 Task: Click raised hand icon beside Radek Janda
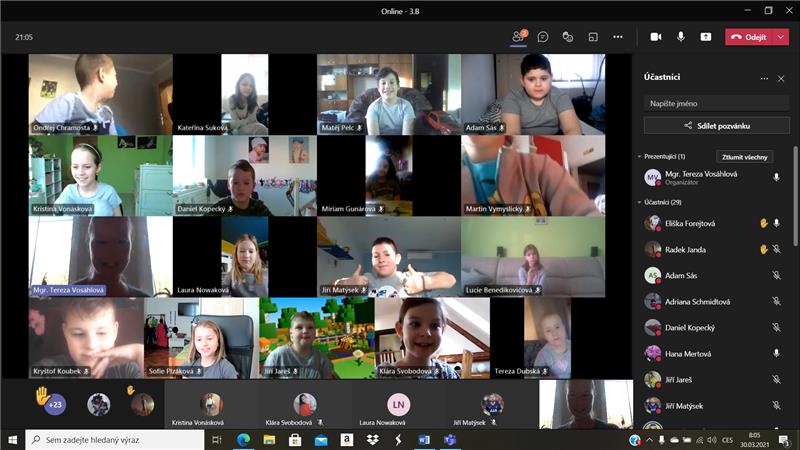764,249
